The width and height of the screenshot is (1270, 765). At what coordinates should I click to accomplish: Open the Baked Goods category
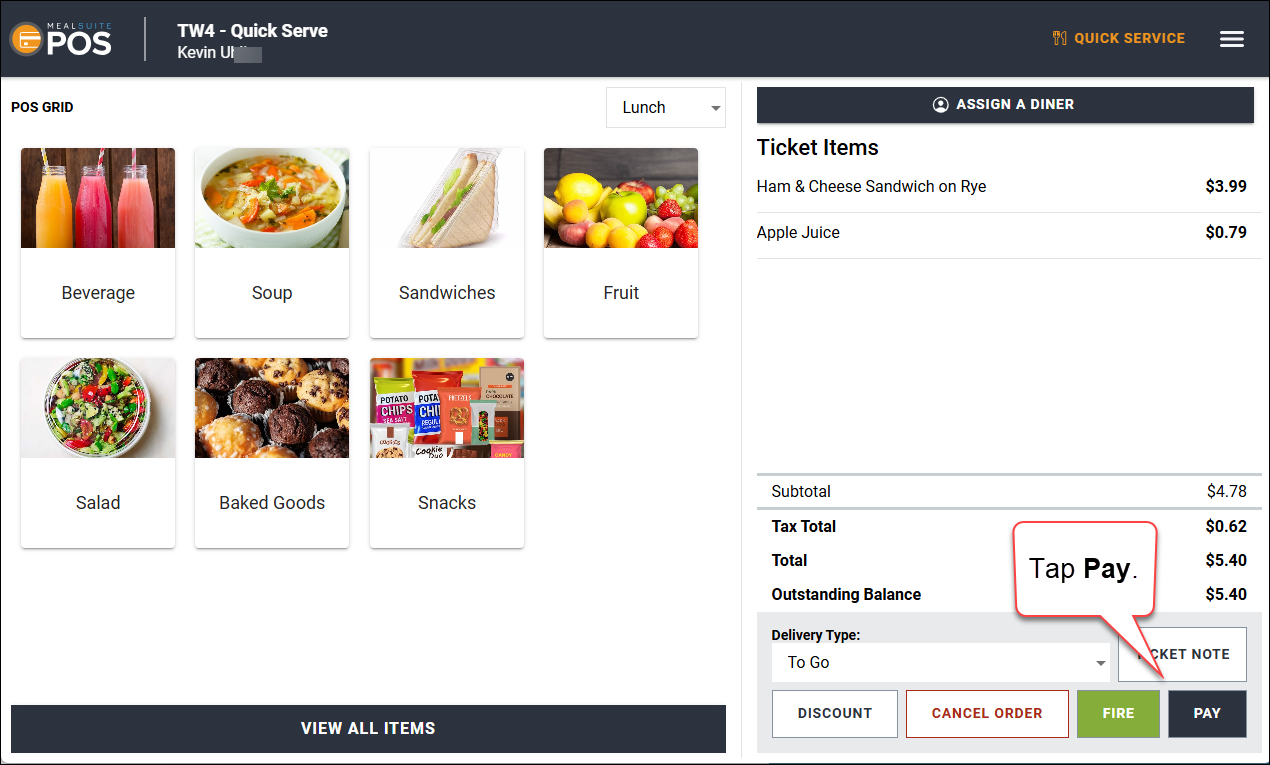pos(272,453)
